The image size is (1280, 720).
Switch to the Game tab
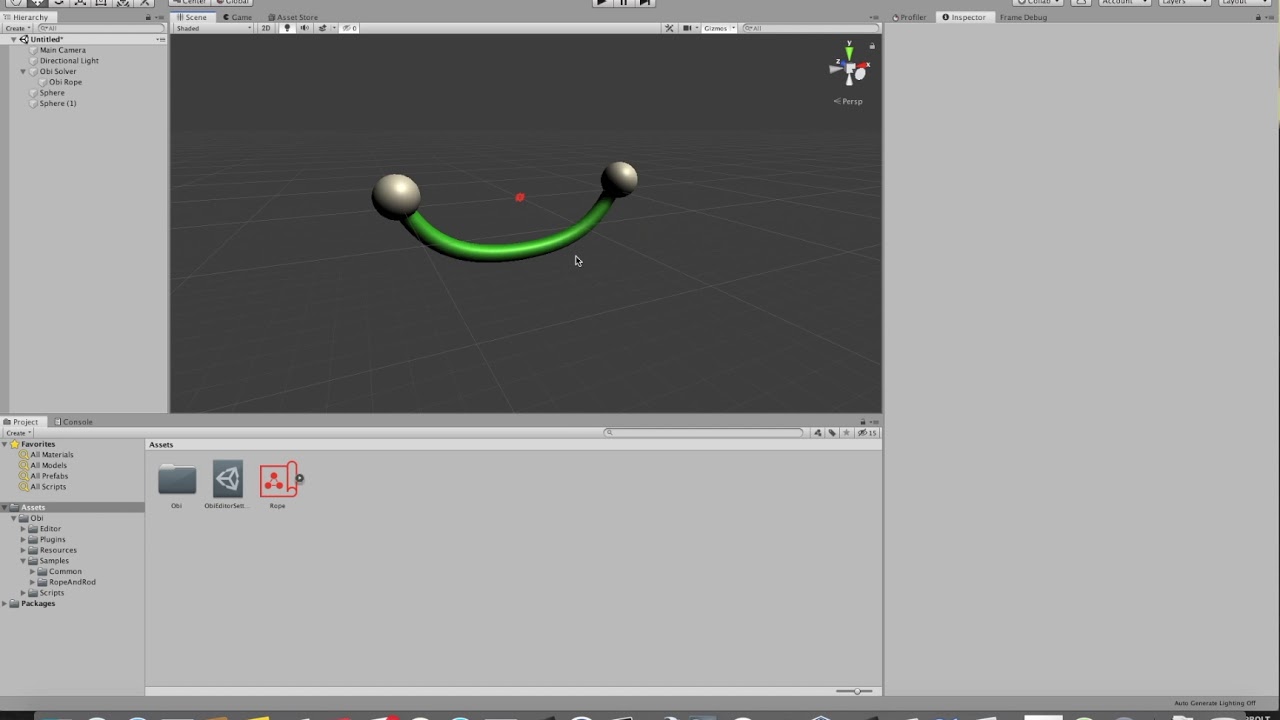click(237, 17)
